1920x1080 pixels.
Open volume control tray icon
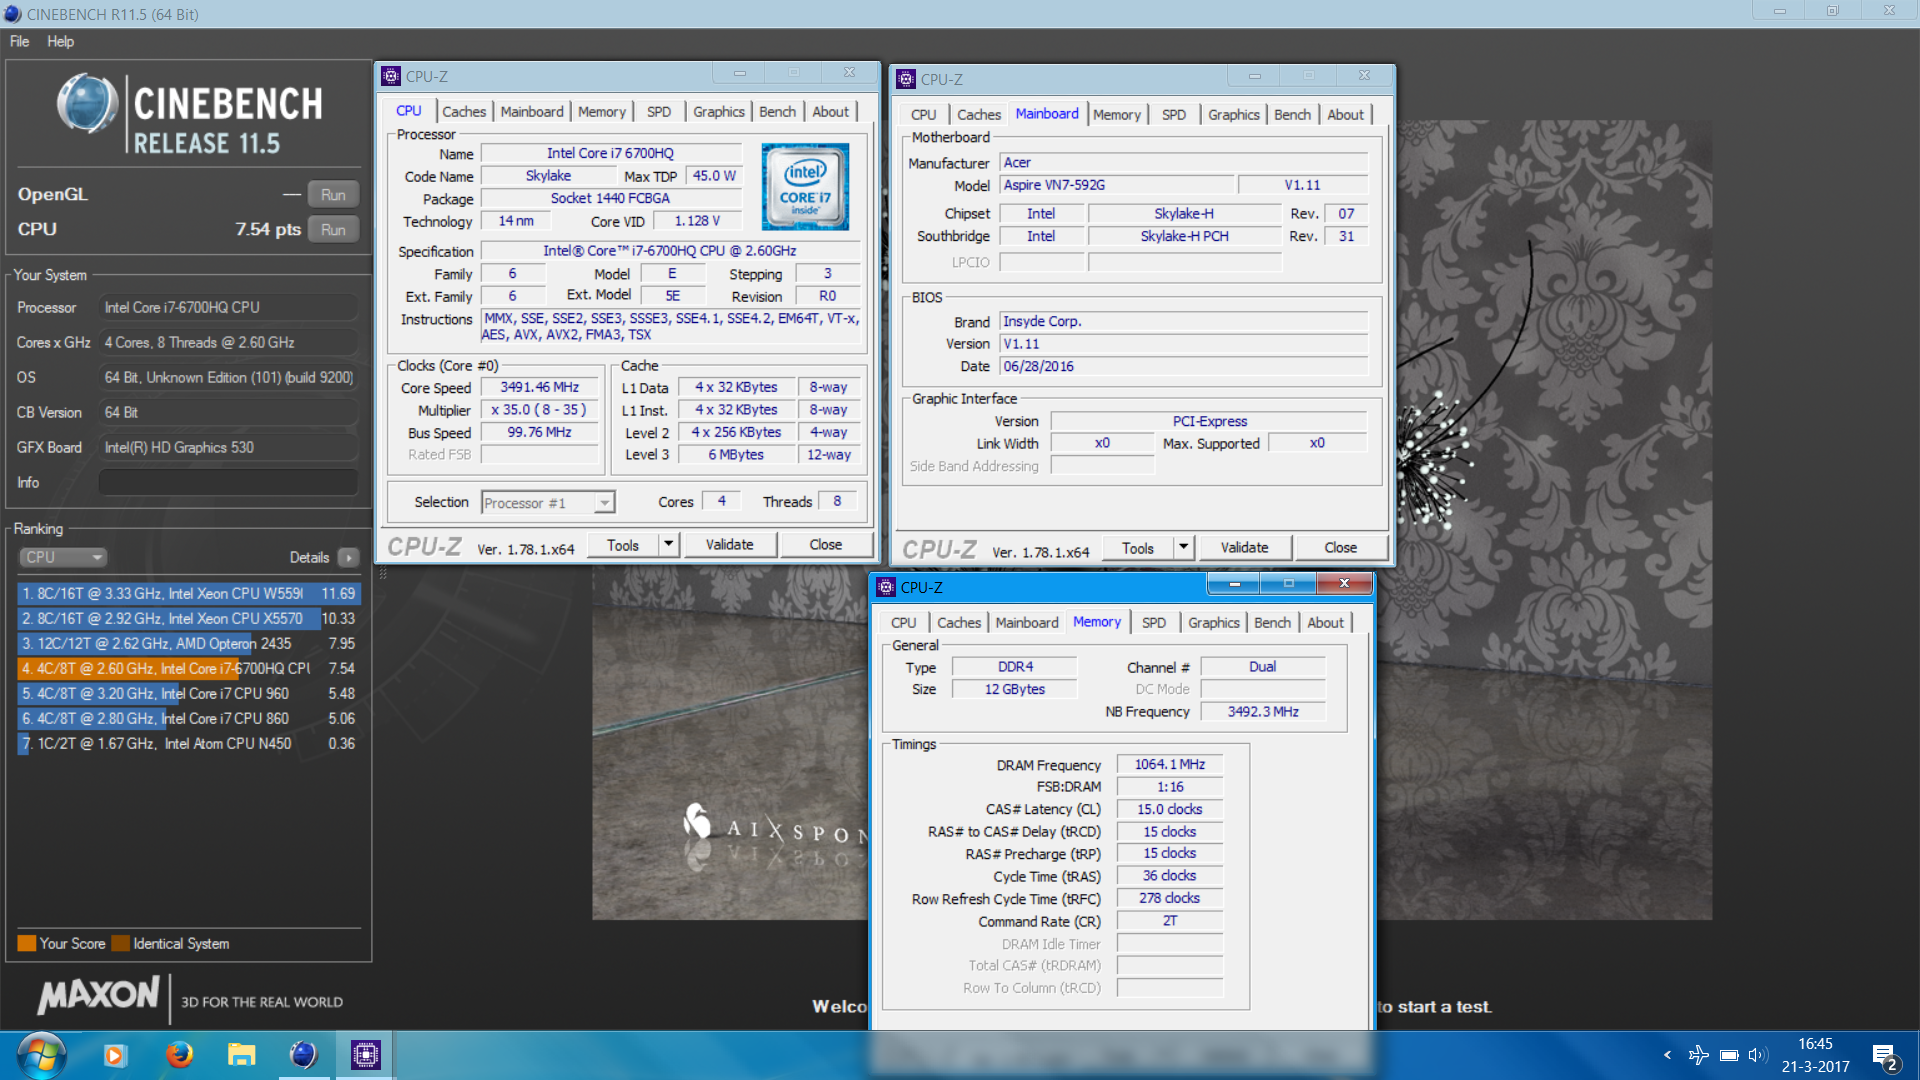click(x=1758, y=1055)
